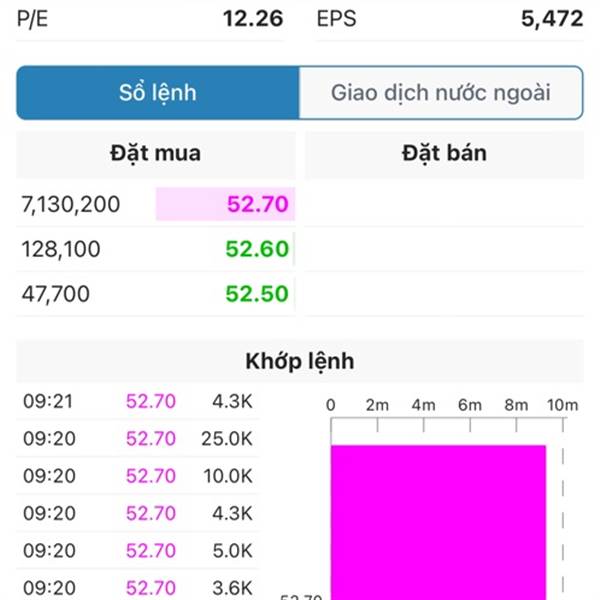Select the 52.60 bid price

click(257, 249)
